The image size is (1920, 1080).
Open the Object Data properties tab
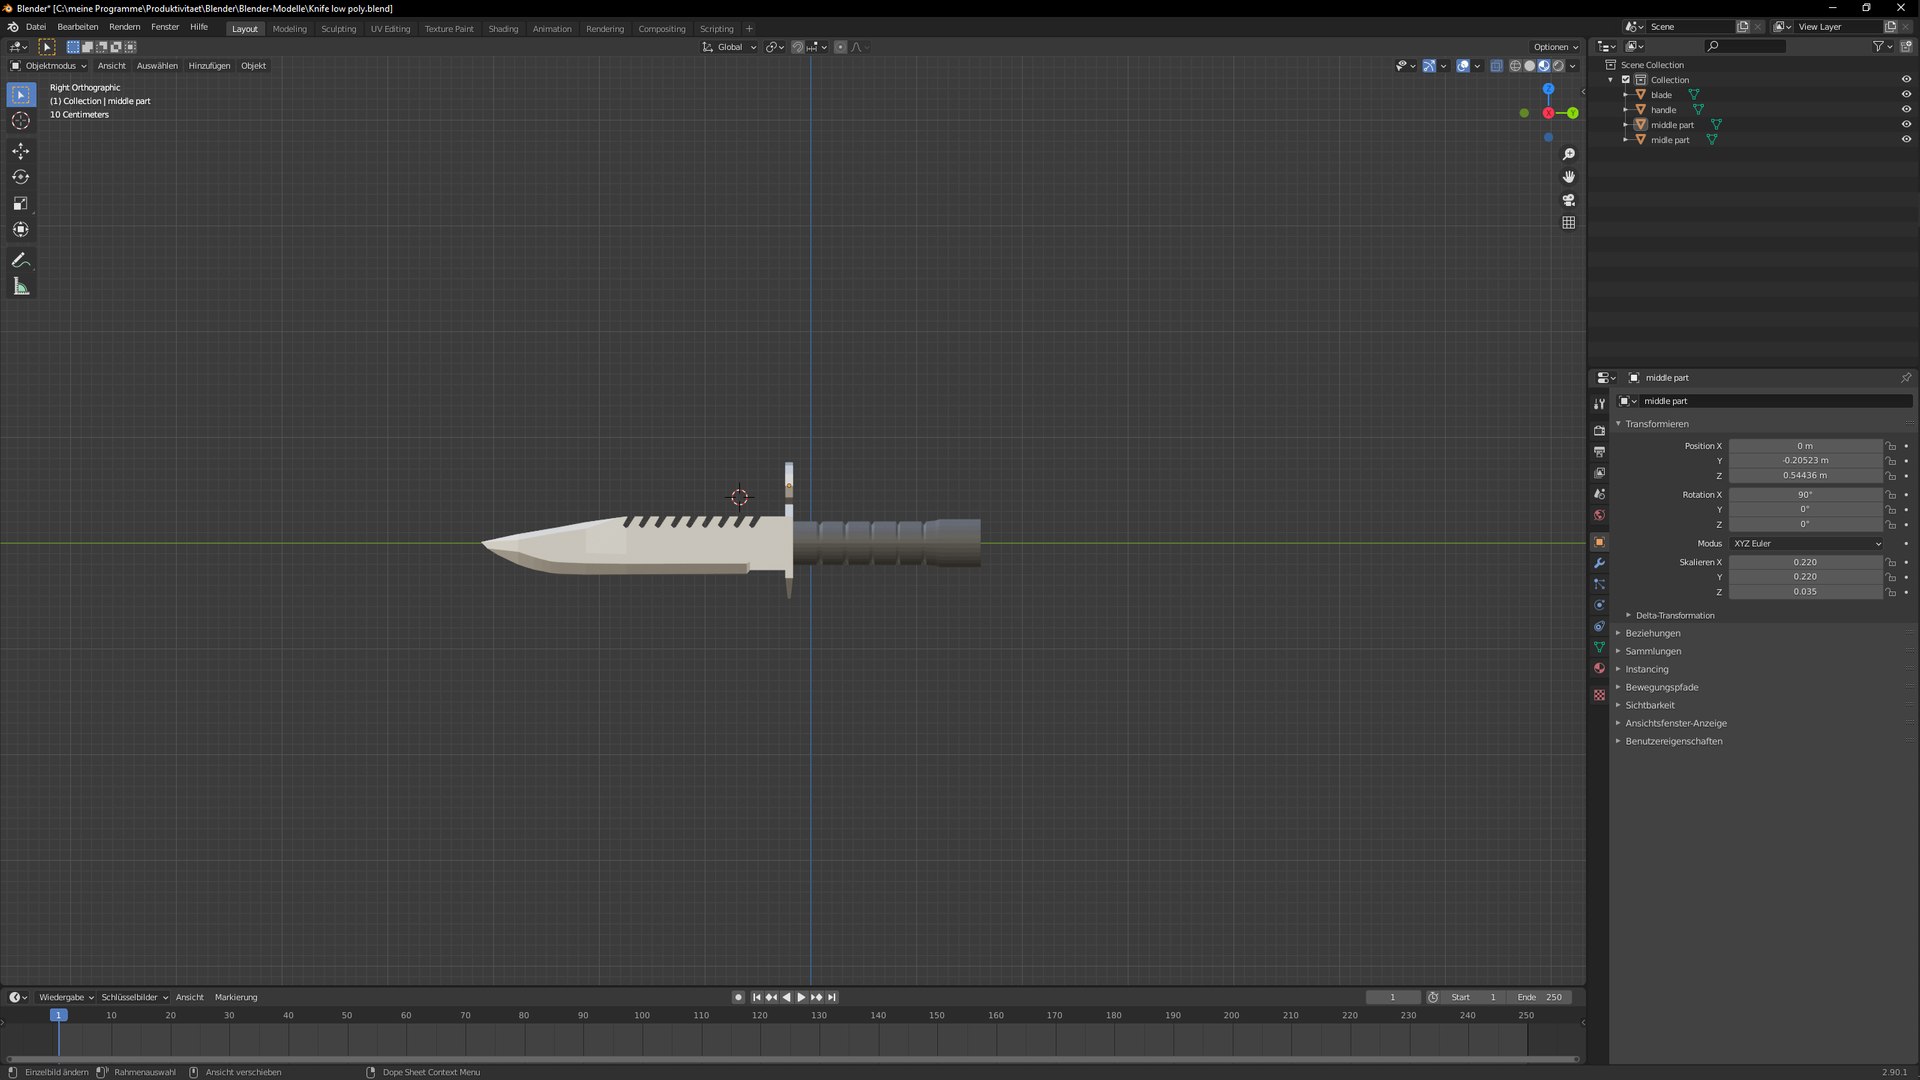(x=1599, y=647)
